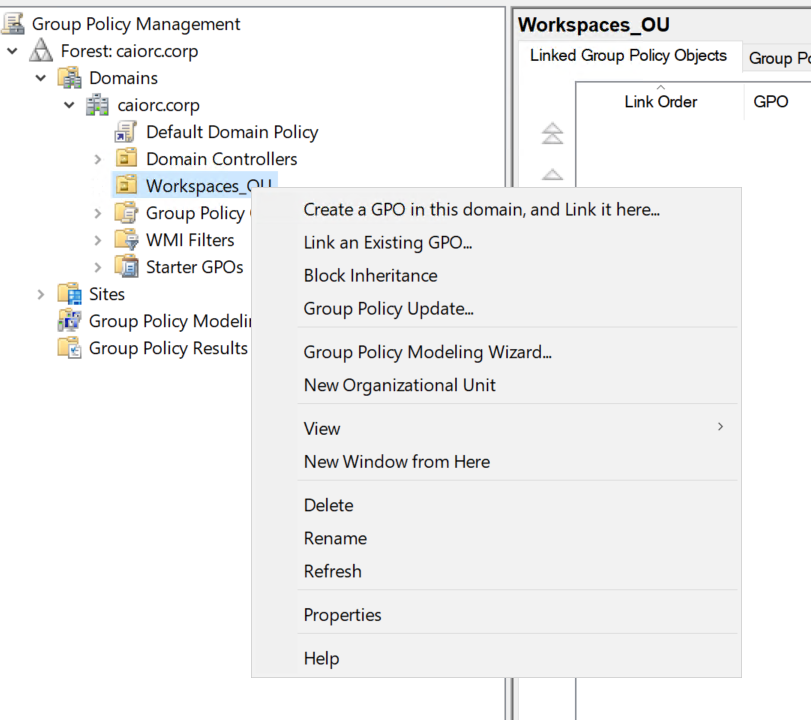Click the Forest caiorc.corp triangle icon
This screenshot has height=720, width=811.
41,51
